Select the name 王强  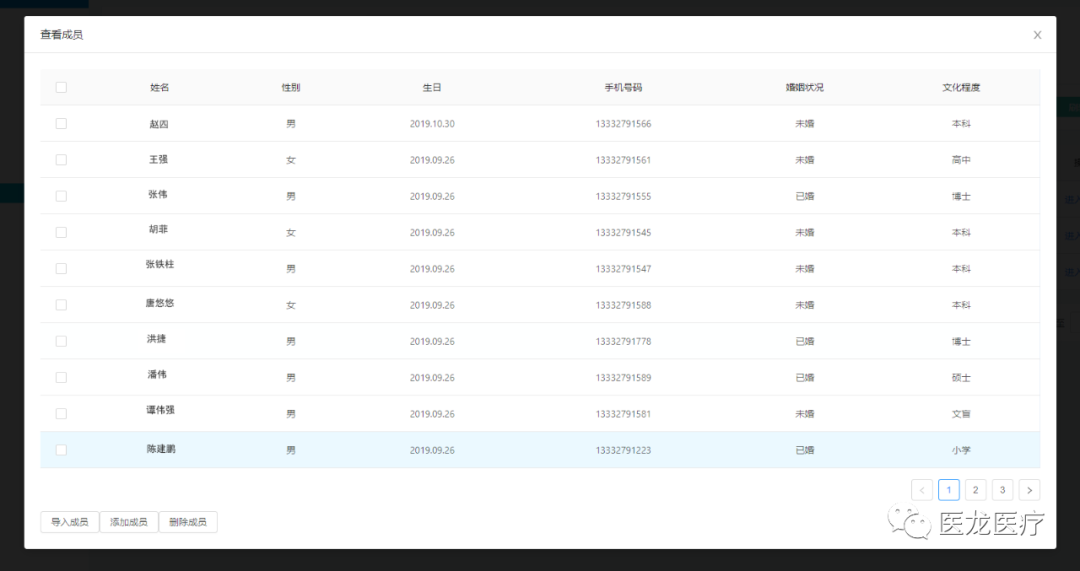pos(158,159)
